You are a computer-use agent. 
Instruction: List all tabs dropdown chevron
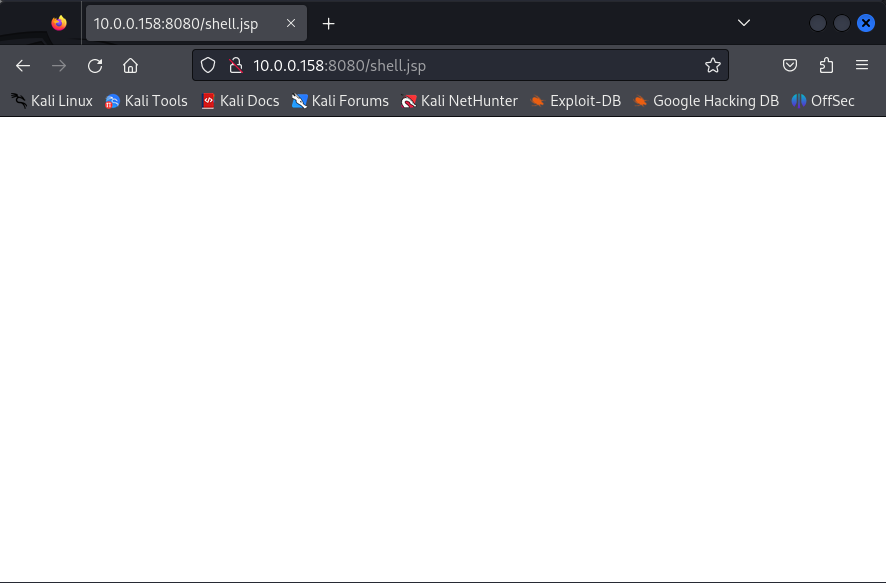coord(744,23)
